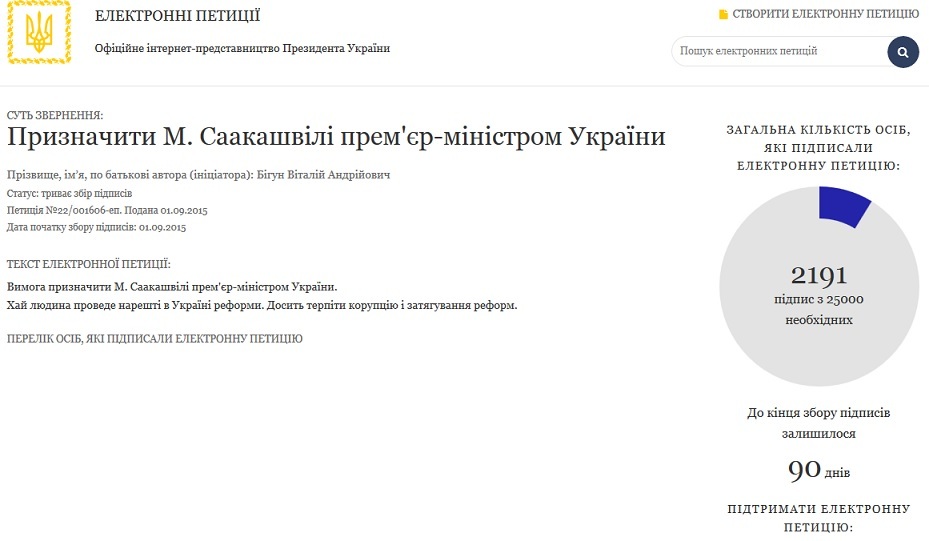
Task: Open the Створити електронну петицію link
Action: [825, 14]
